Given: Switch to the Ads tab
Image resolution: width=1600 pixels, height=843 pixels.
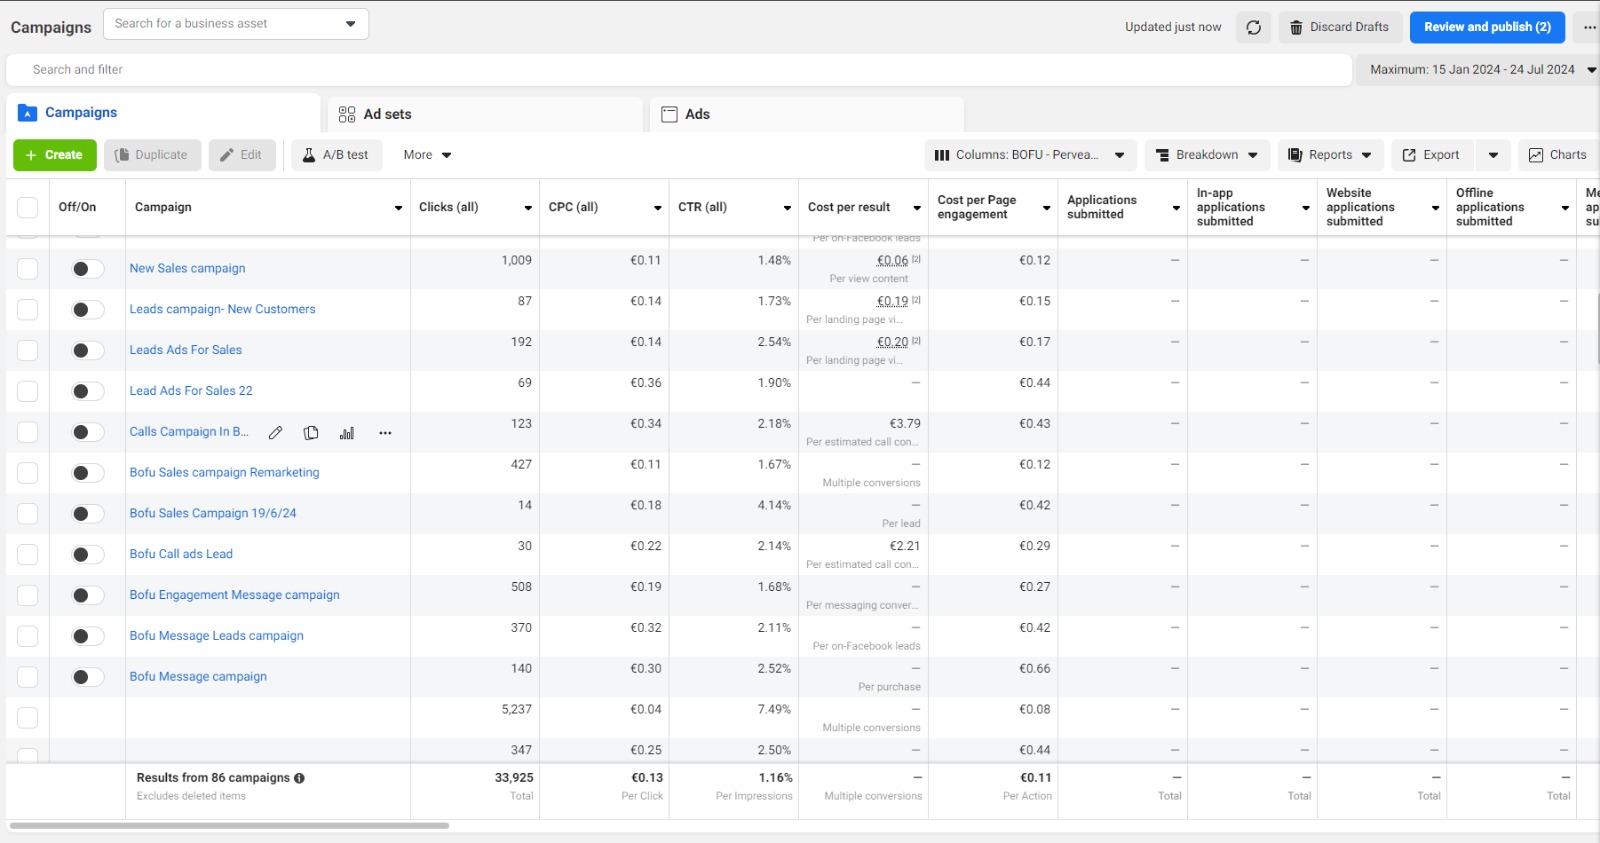Looking at the screenshot, I should (x=807, y=114).
